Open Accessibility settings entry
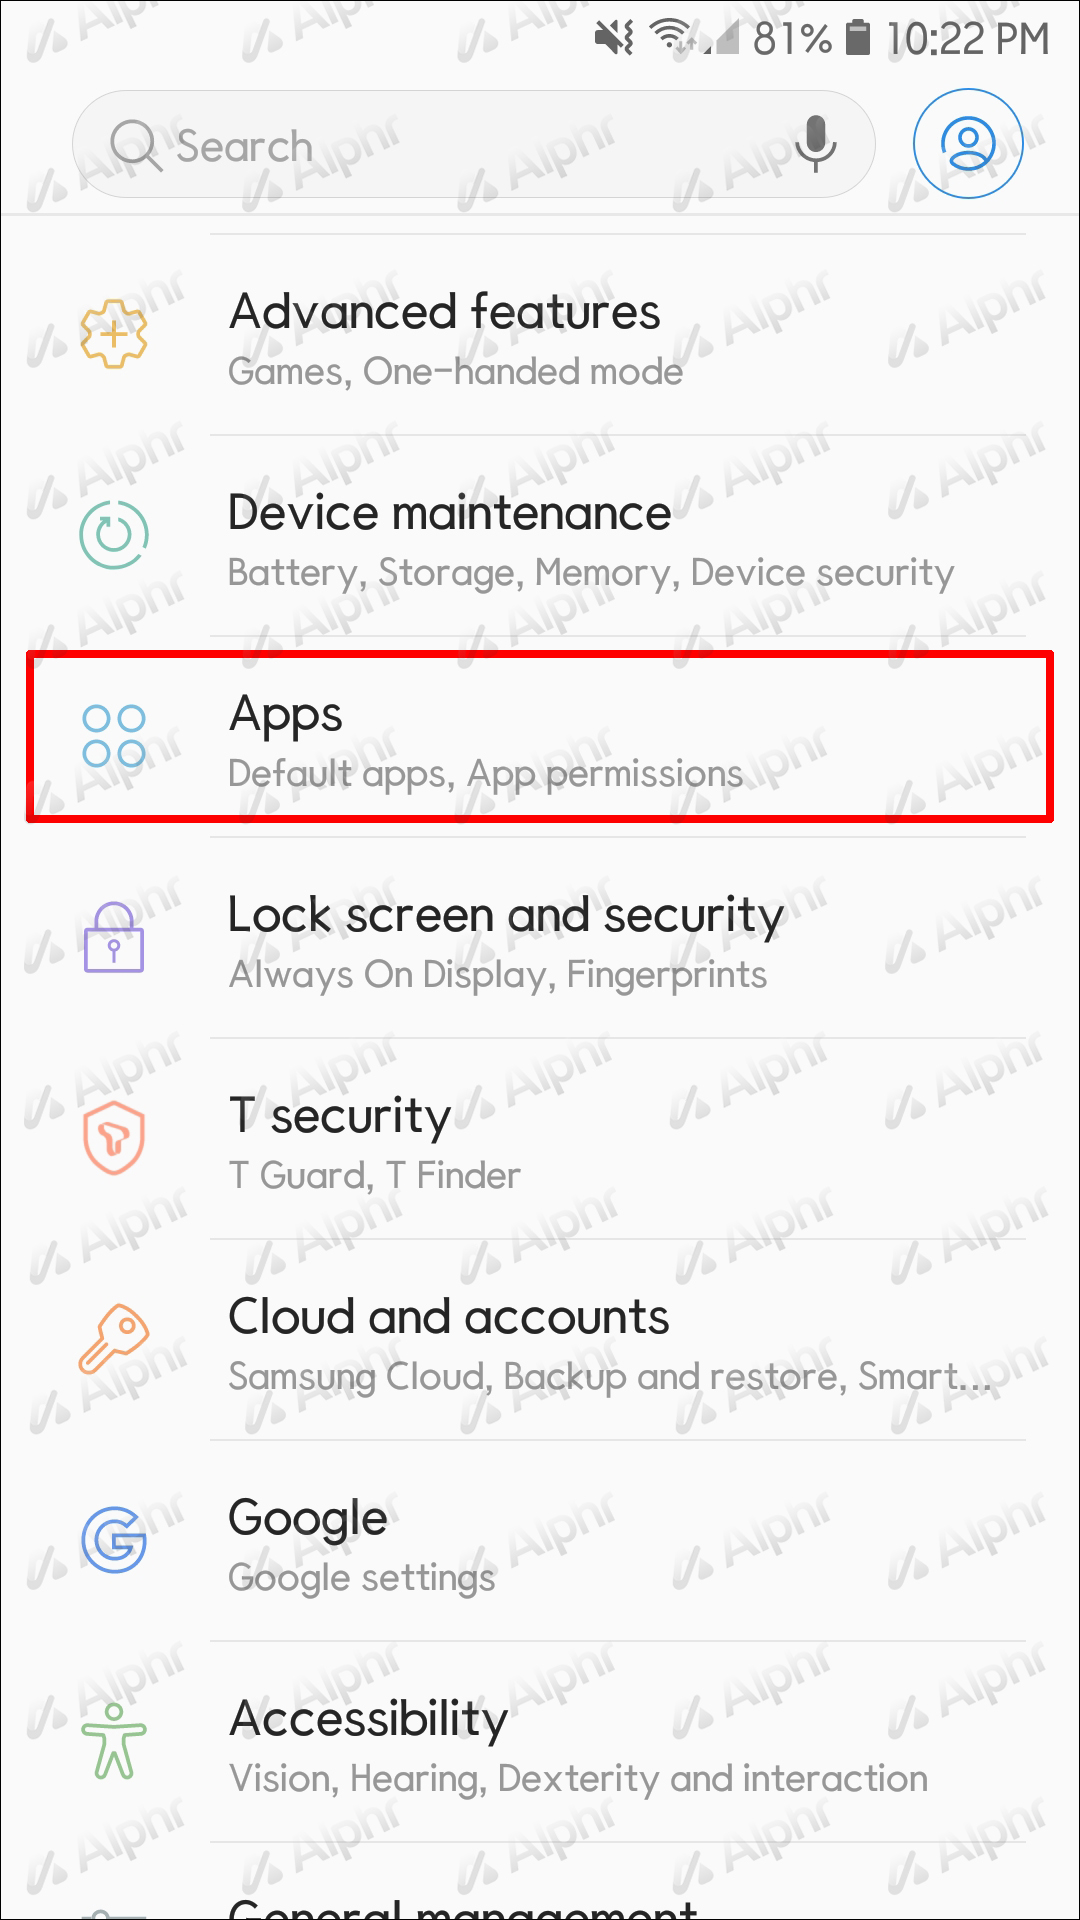Viewport: 1080px width, 1920px height. coord(540,1742)
